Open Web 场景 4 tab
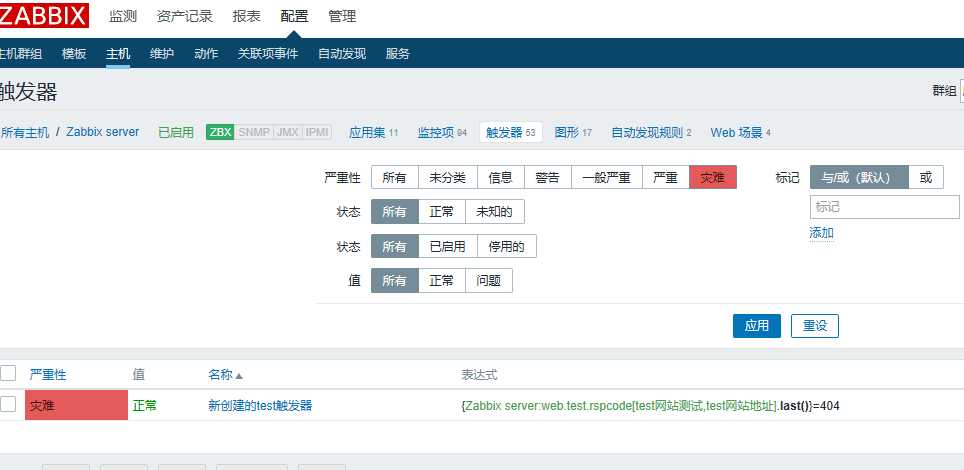Image resolution: width=964 pixels, height=470 pixels. point(741,132)
